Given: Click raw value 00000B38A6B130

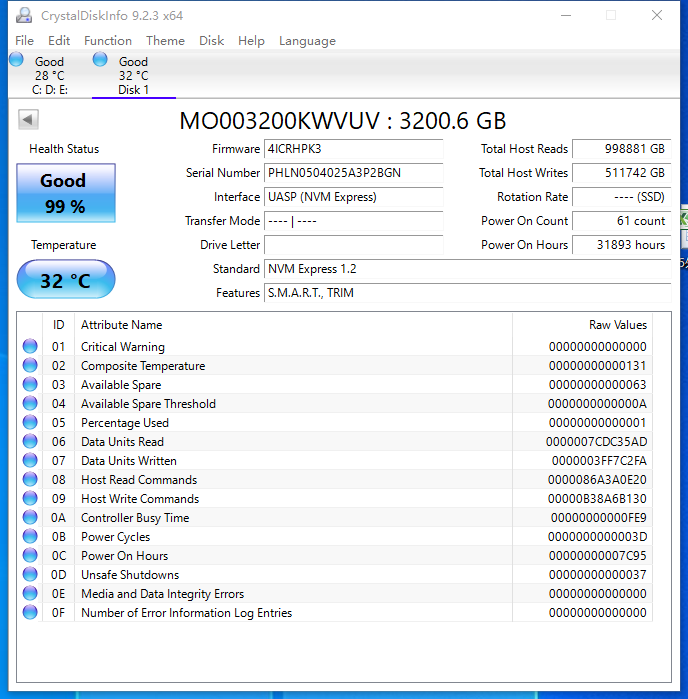Looking at the screenshot, I should (x=597, y=499).
